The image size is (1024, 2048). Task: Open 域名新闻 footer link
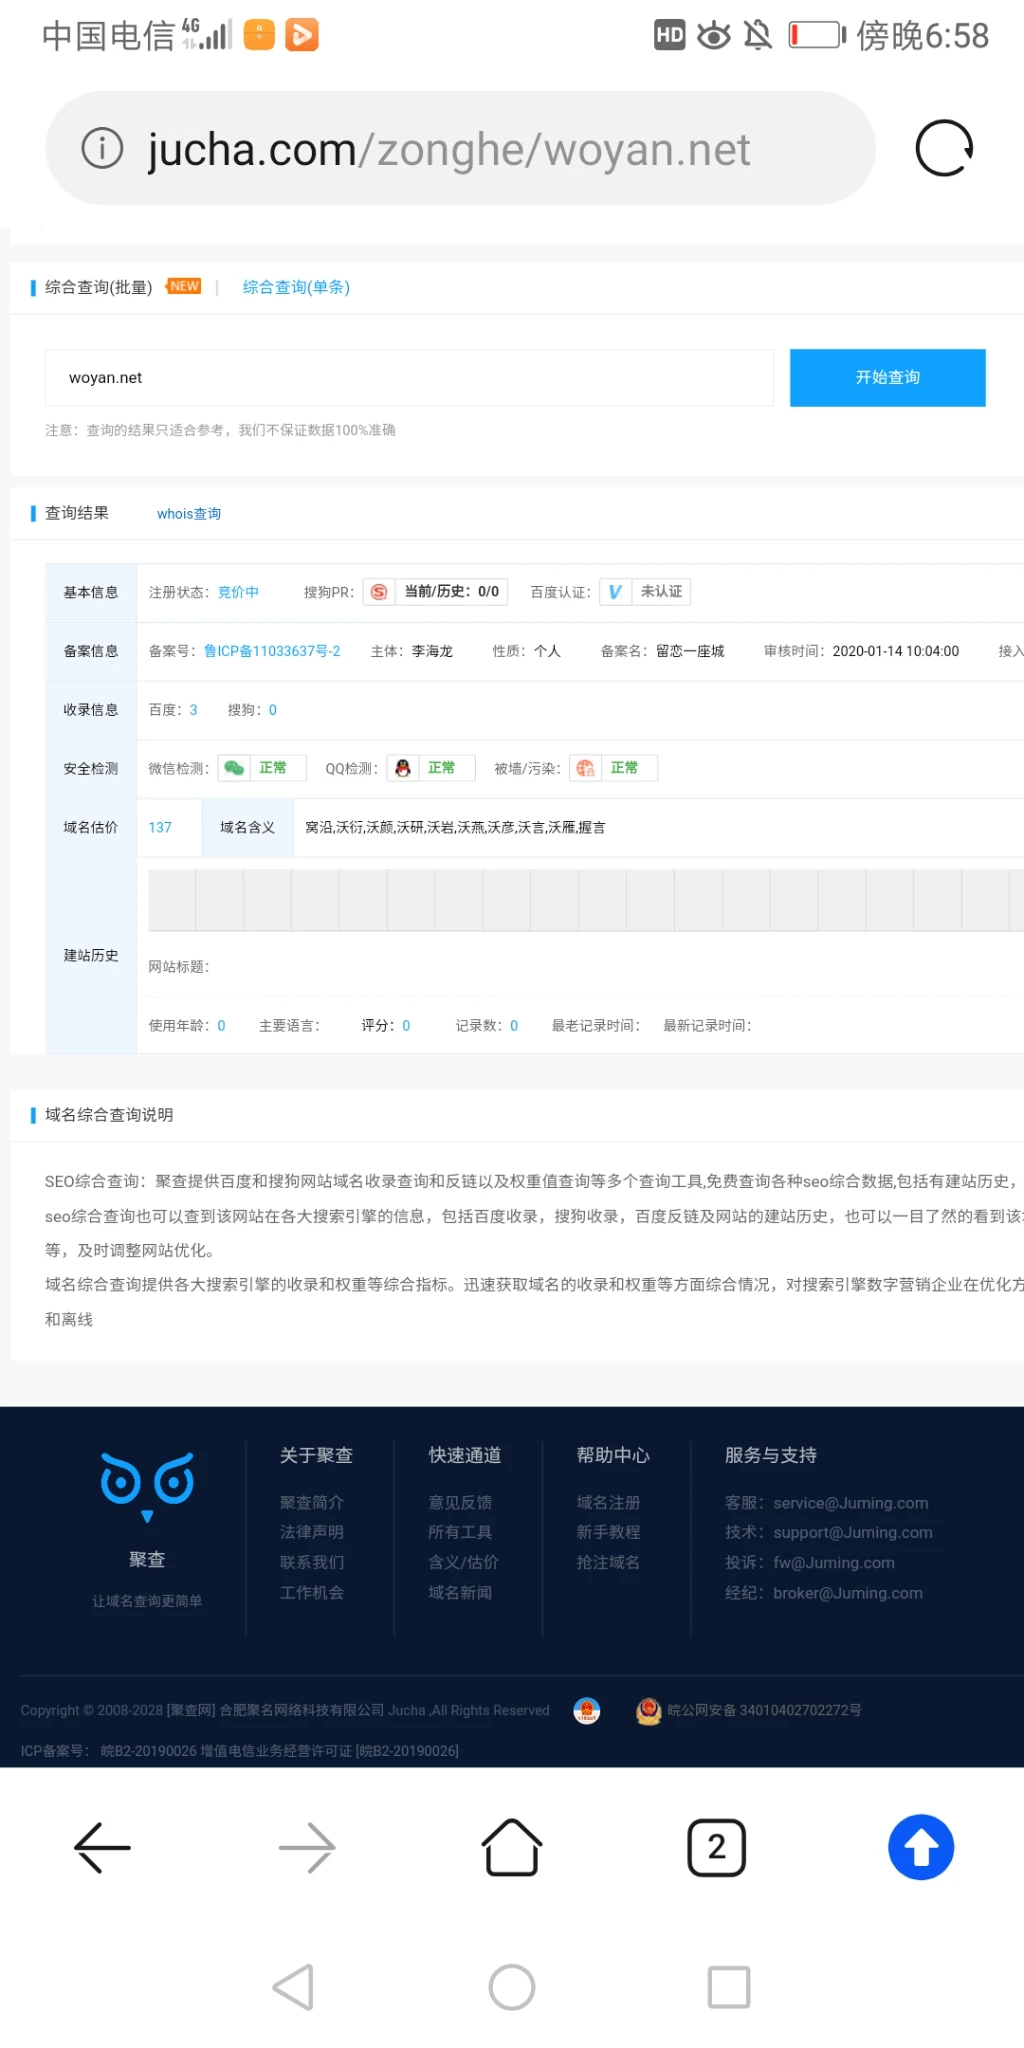click(x=460, y=1592)
